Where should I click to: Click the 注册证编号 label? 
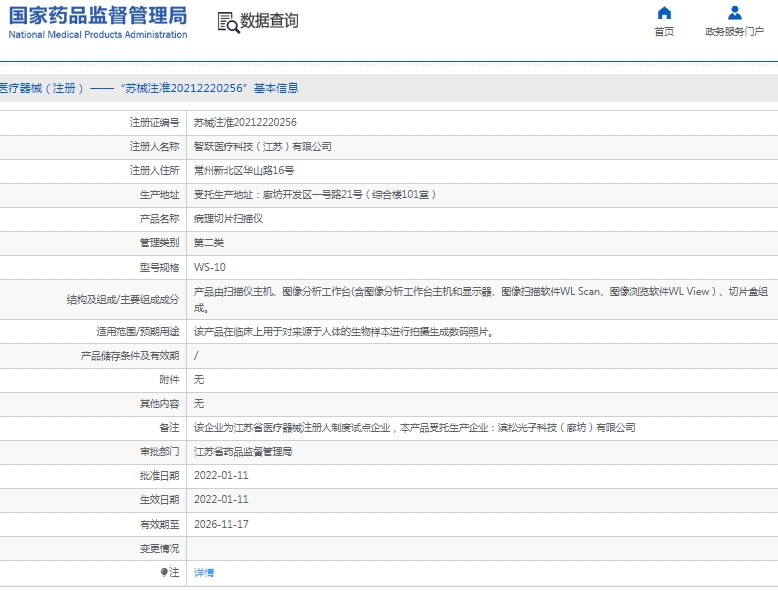tap(154, 123)
